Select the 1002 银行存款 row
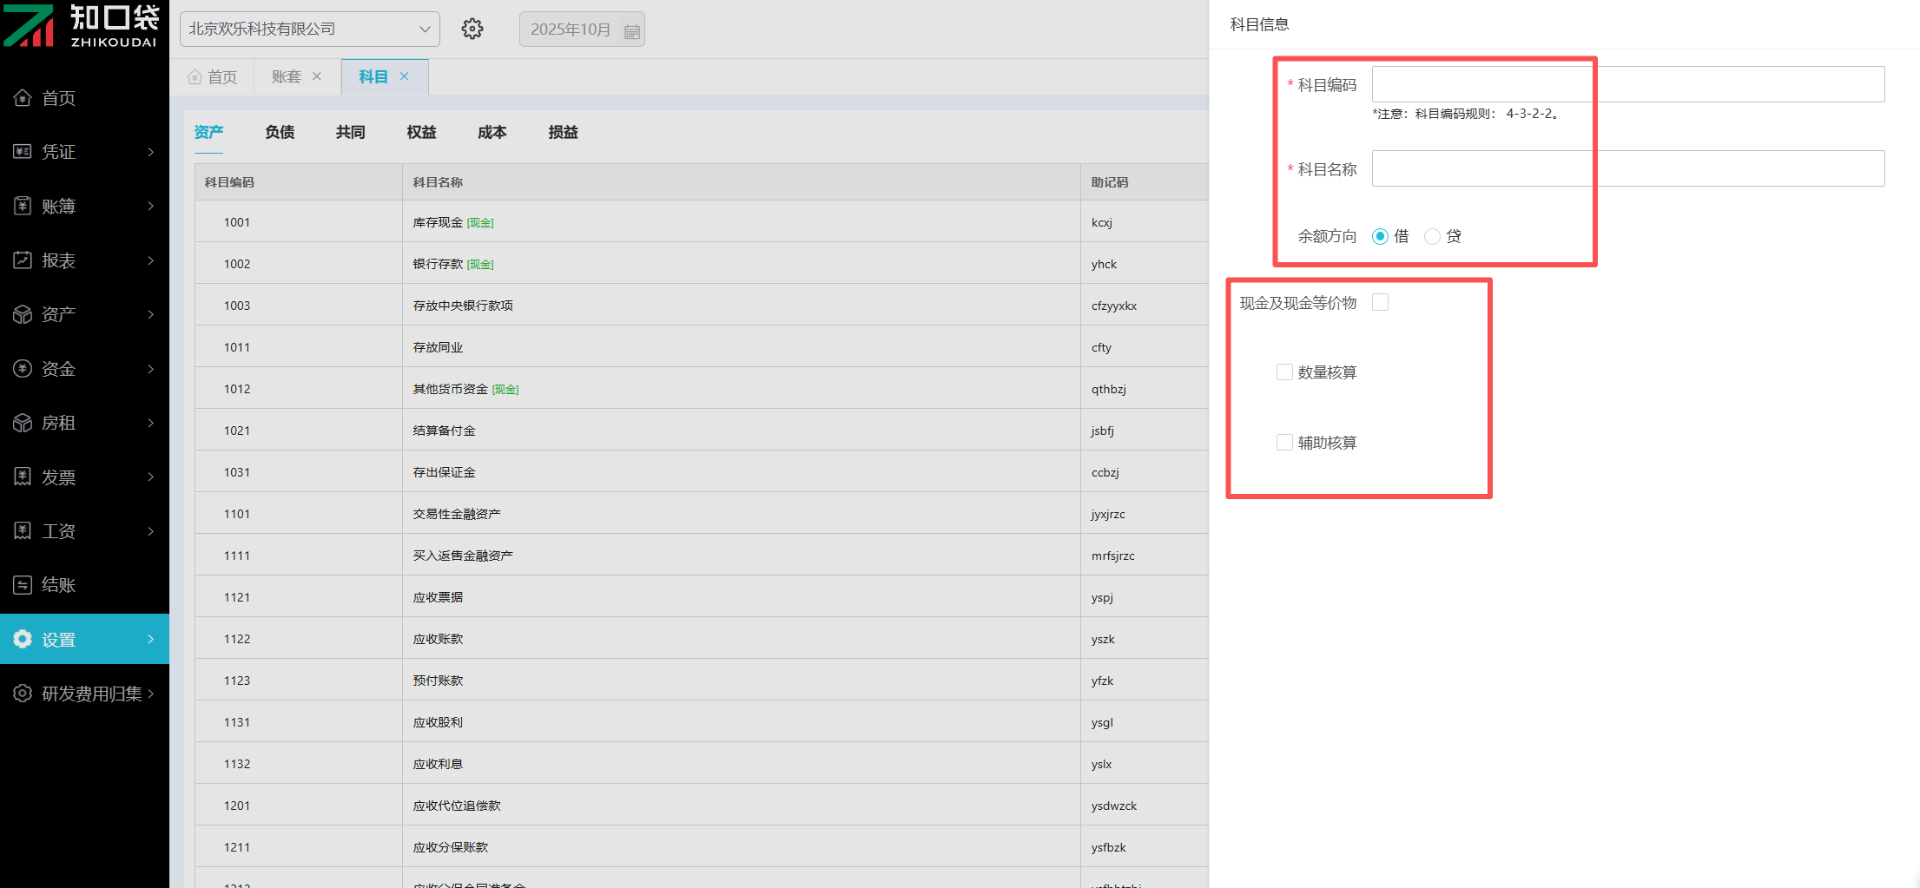Screen dimensions: 1920x888 coord(640,264)
